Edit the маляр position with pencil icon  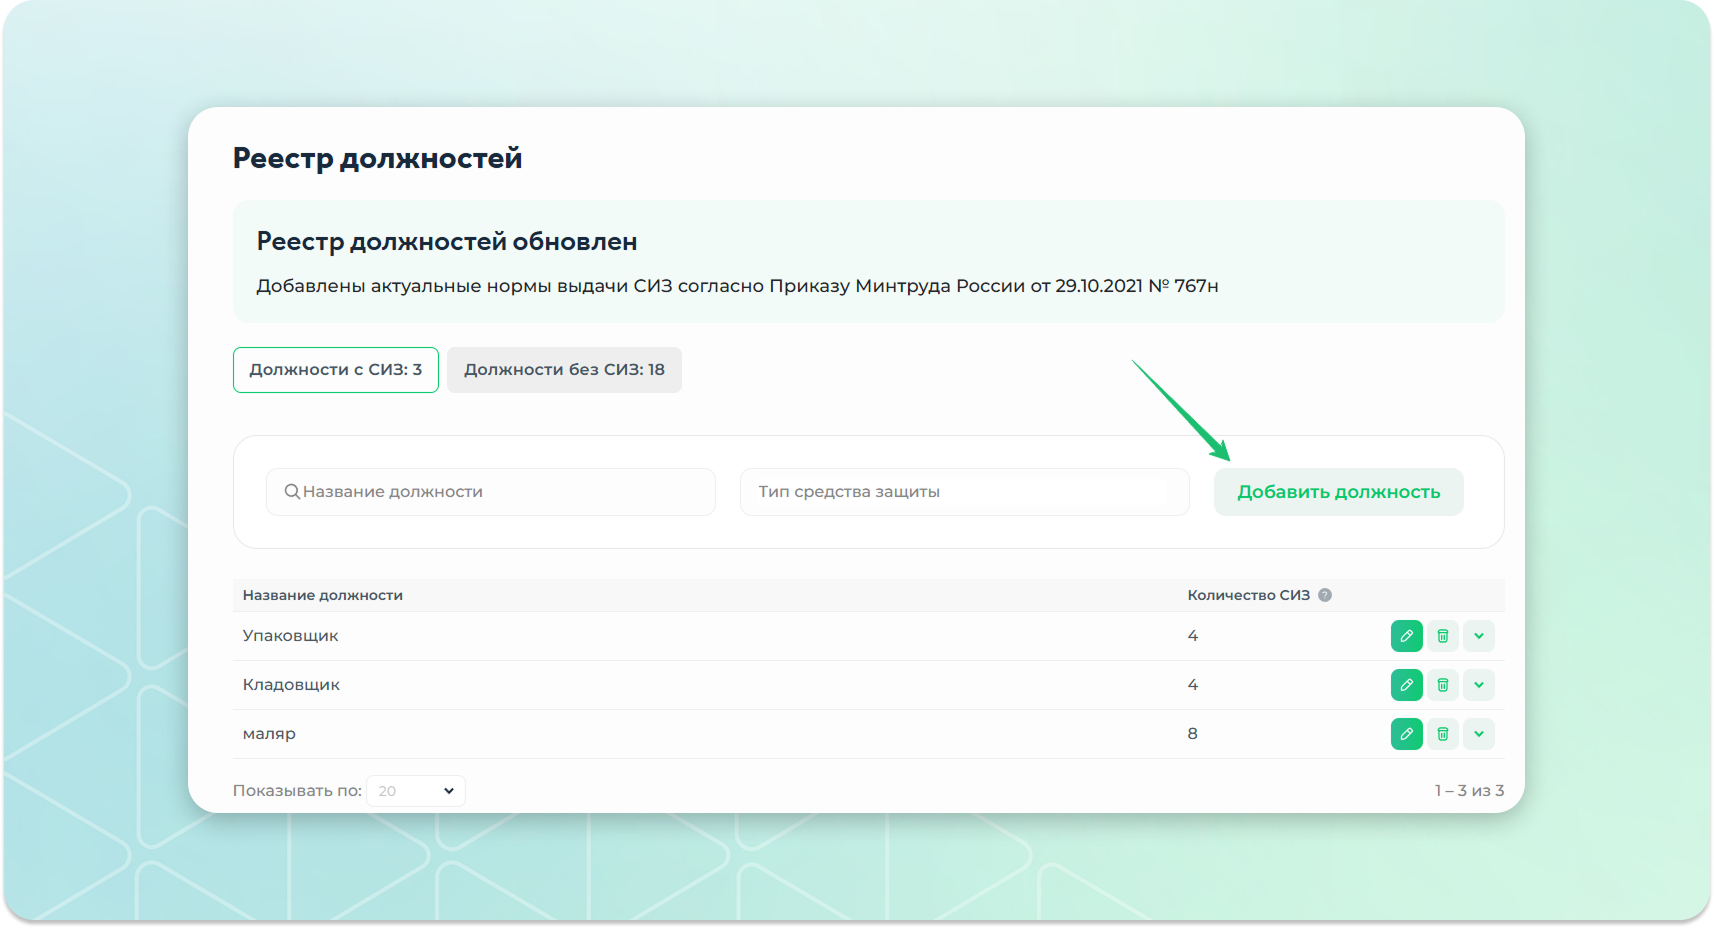tap(1406, 734)
